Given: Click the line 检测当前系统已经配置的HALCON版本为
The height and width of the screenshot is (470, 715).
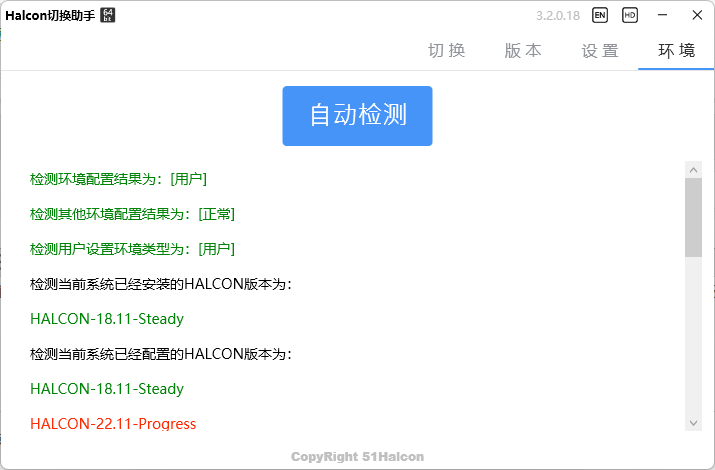Looking at the screenshot, I should tap(161, 354).
